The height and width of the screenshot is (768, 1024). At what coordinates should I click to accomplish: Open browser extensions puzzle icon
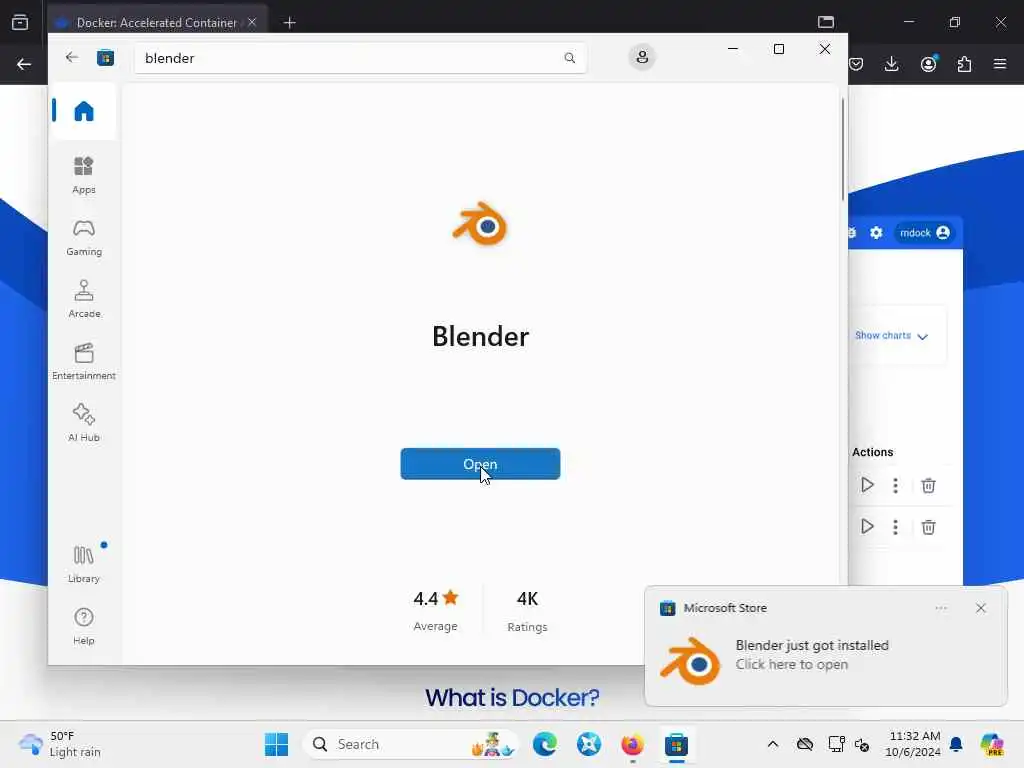click(x=964, y=64)
